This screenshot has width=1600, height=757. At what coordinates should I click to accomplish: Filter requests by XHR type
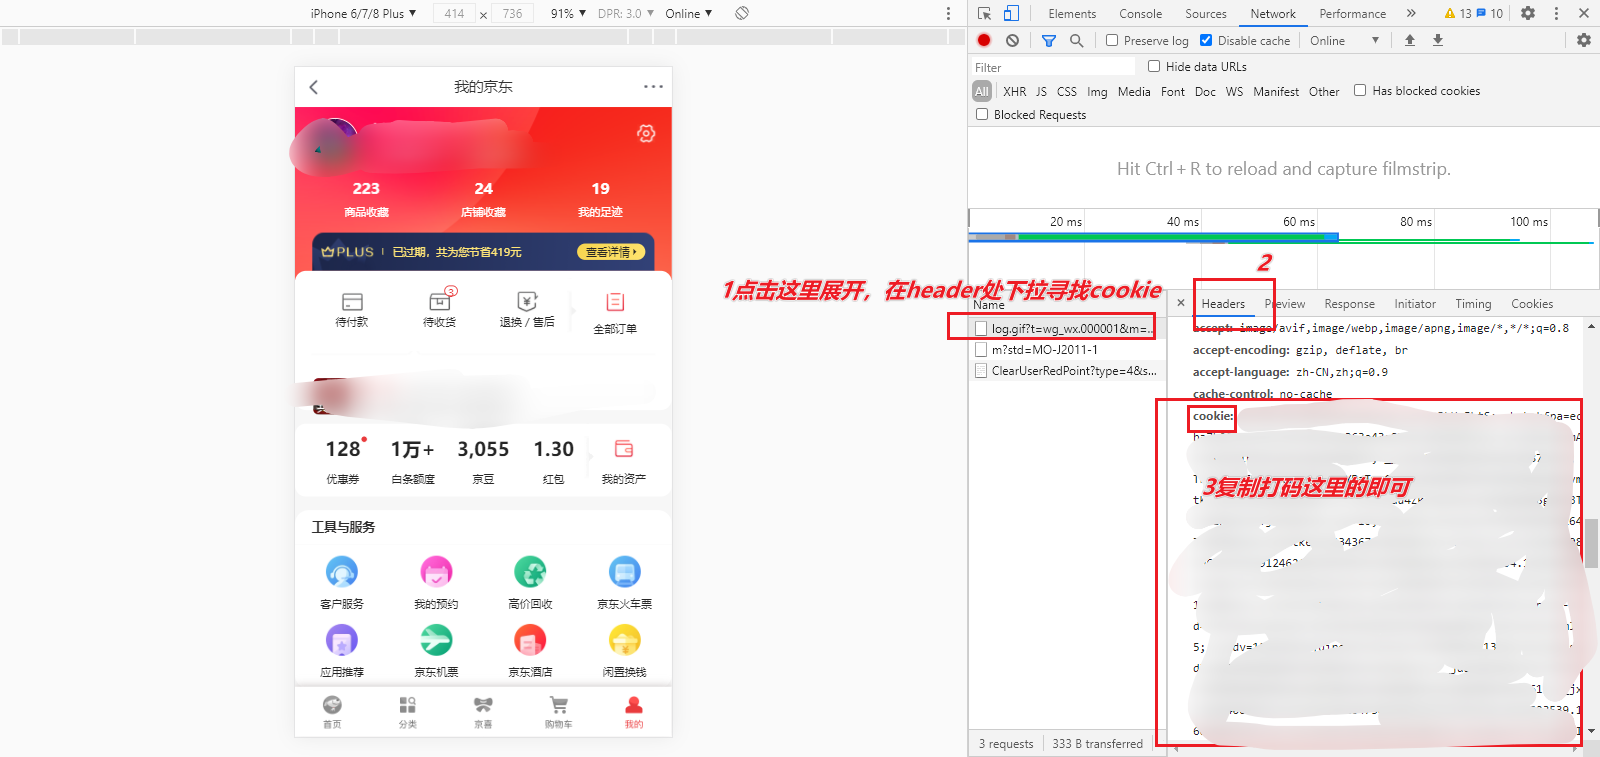coord(1014,91)
